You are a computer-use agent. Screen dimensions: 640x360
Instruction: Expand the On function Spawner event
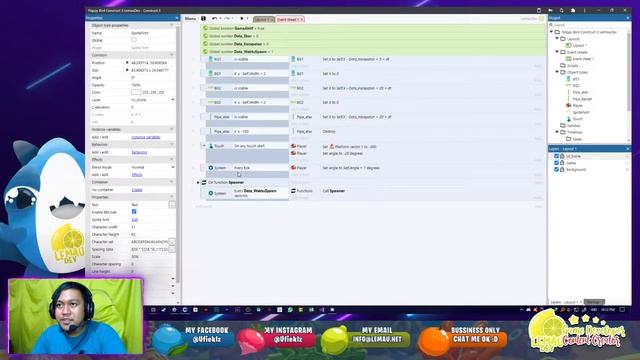point(198,182)
